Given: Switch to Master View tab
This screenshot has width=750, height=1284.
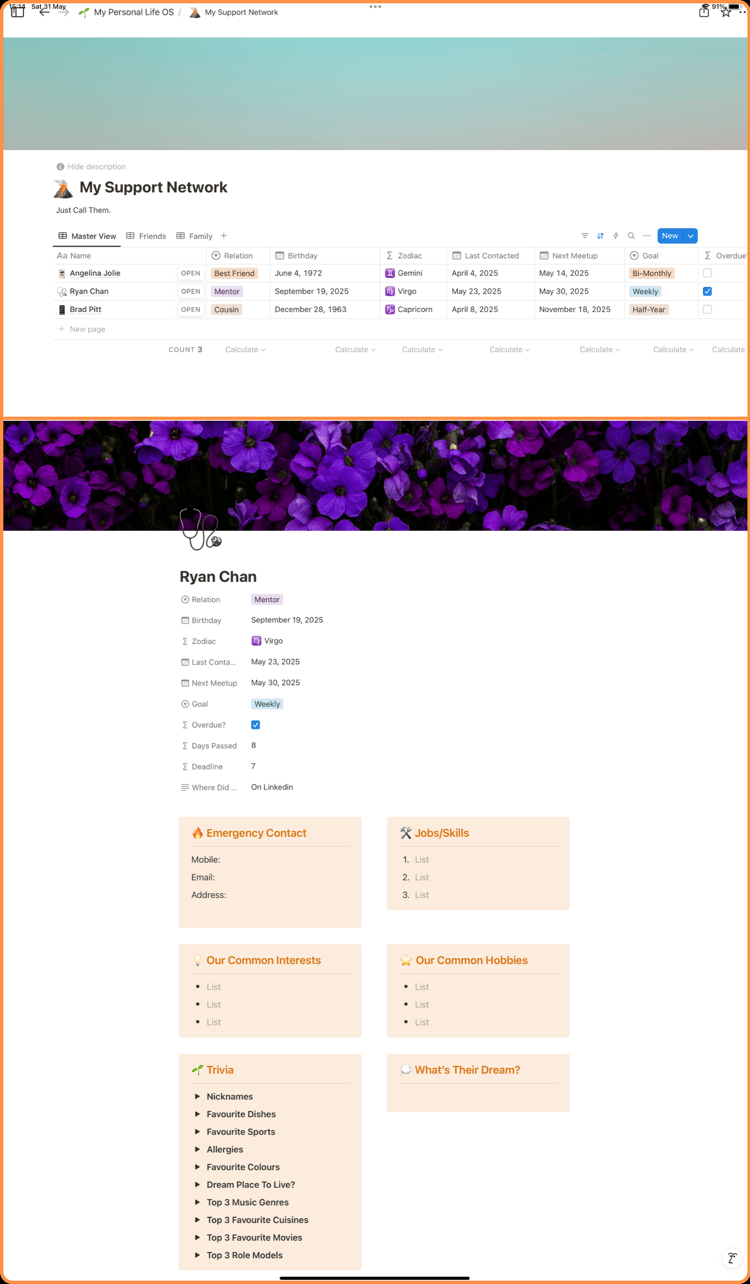Looking at the screenshot, I should (87, 236).
